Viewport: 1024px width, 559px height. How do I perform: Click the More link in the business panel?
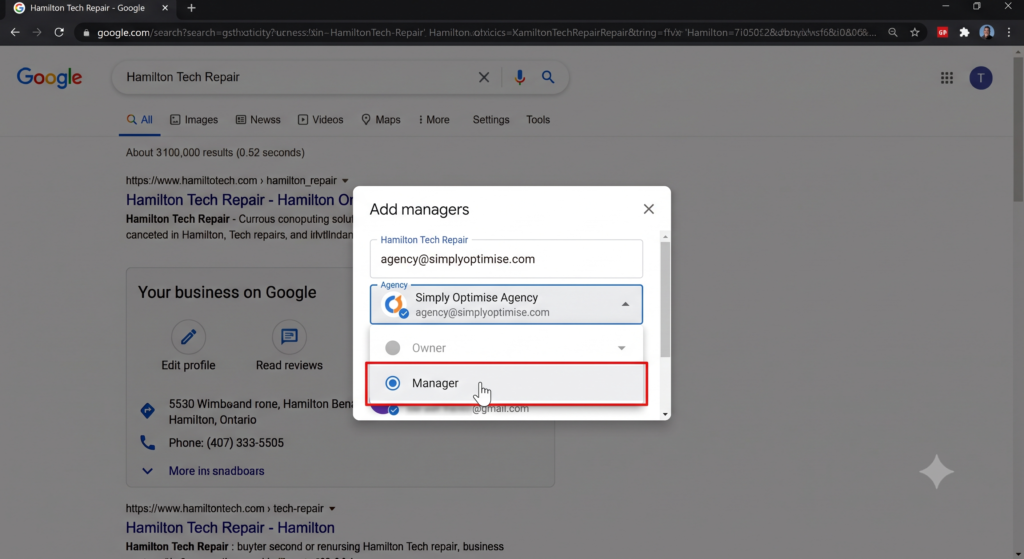tap(216, 471)
